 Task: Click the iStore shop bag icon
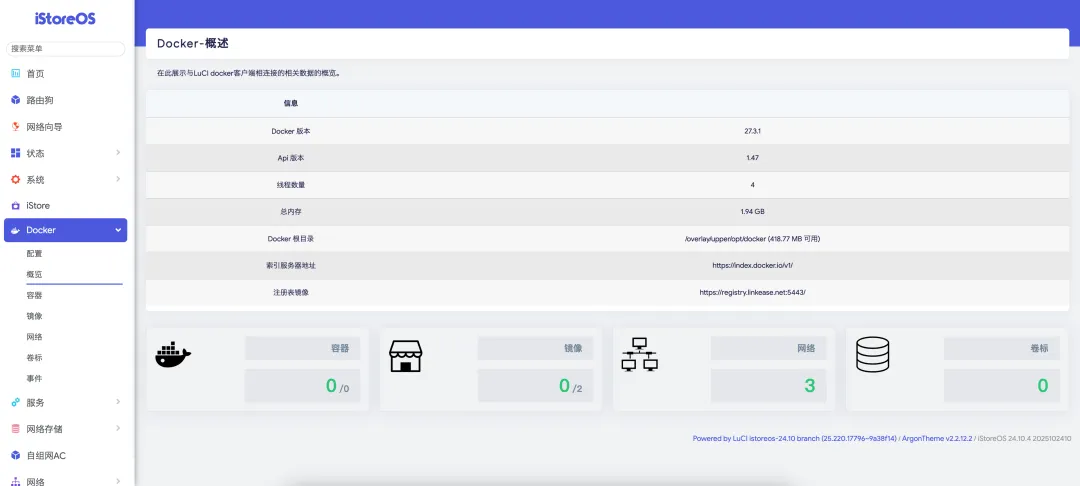(x=16, y=206)
